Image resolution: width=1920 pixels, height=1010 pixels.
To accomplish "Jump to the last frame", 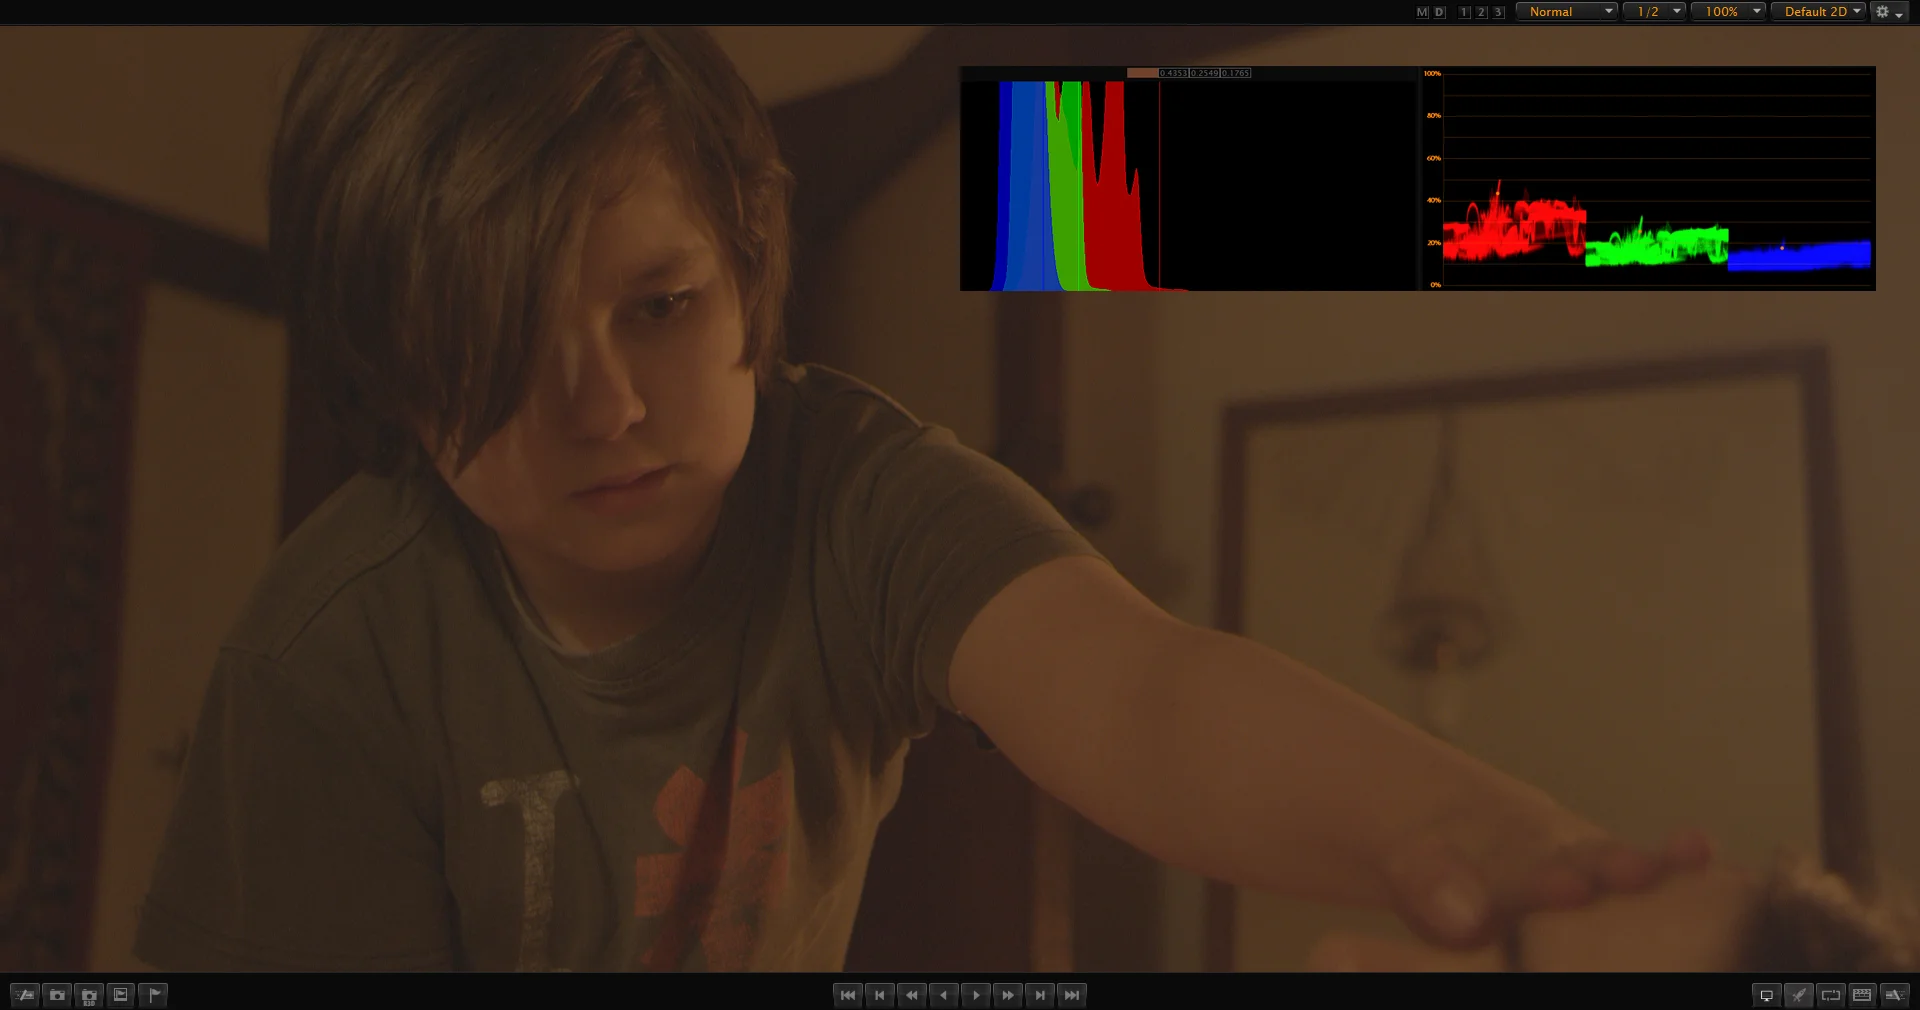I will pos(1072,995).
